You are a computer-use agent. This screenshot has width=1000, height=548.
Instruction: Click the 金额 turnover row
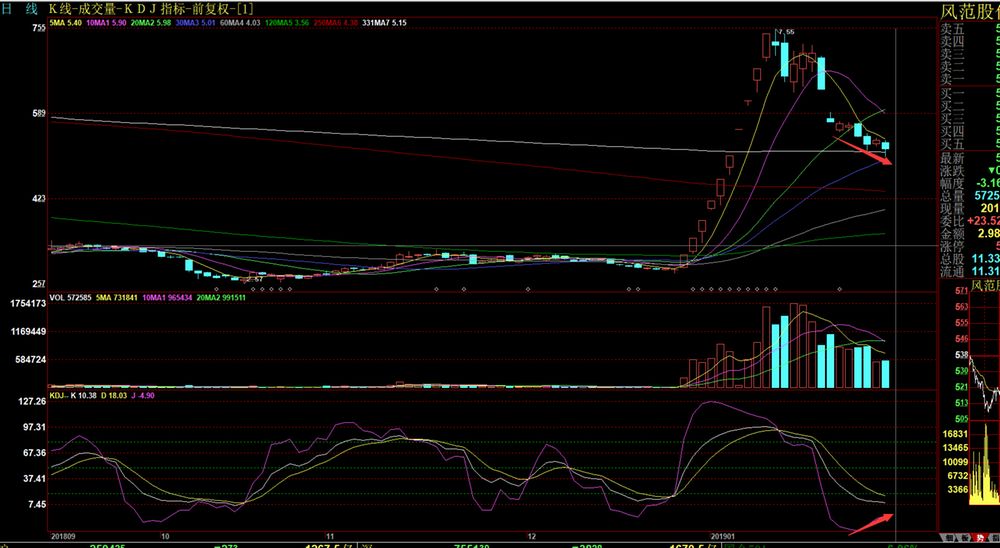coord(970,233)
